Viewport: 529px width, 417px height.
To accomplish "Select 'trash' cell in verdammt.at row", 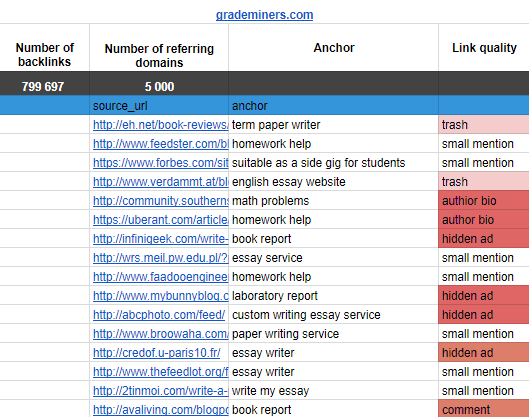I will point(484,182).
